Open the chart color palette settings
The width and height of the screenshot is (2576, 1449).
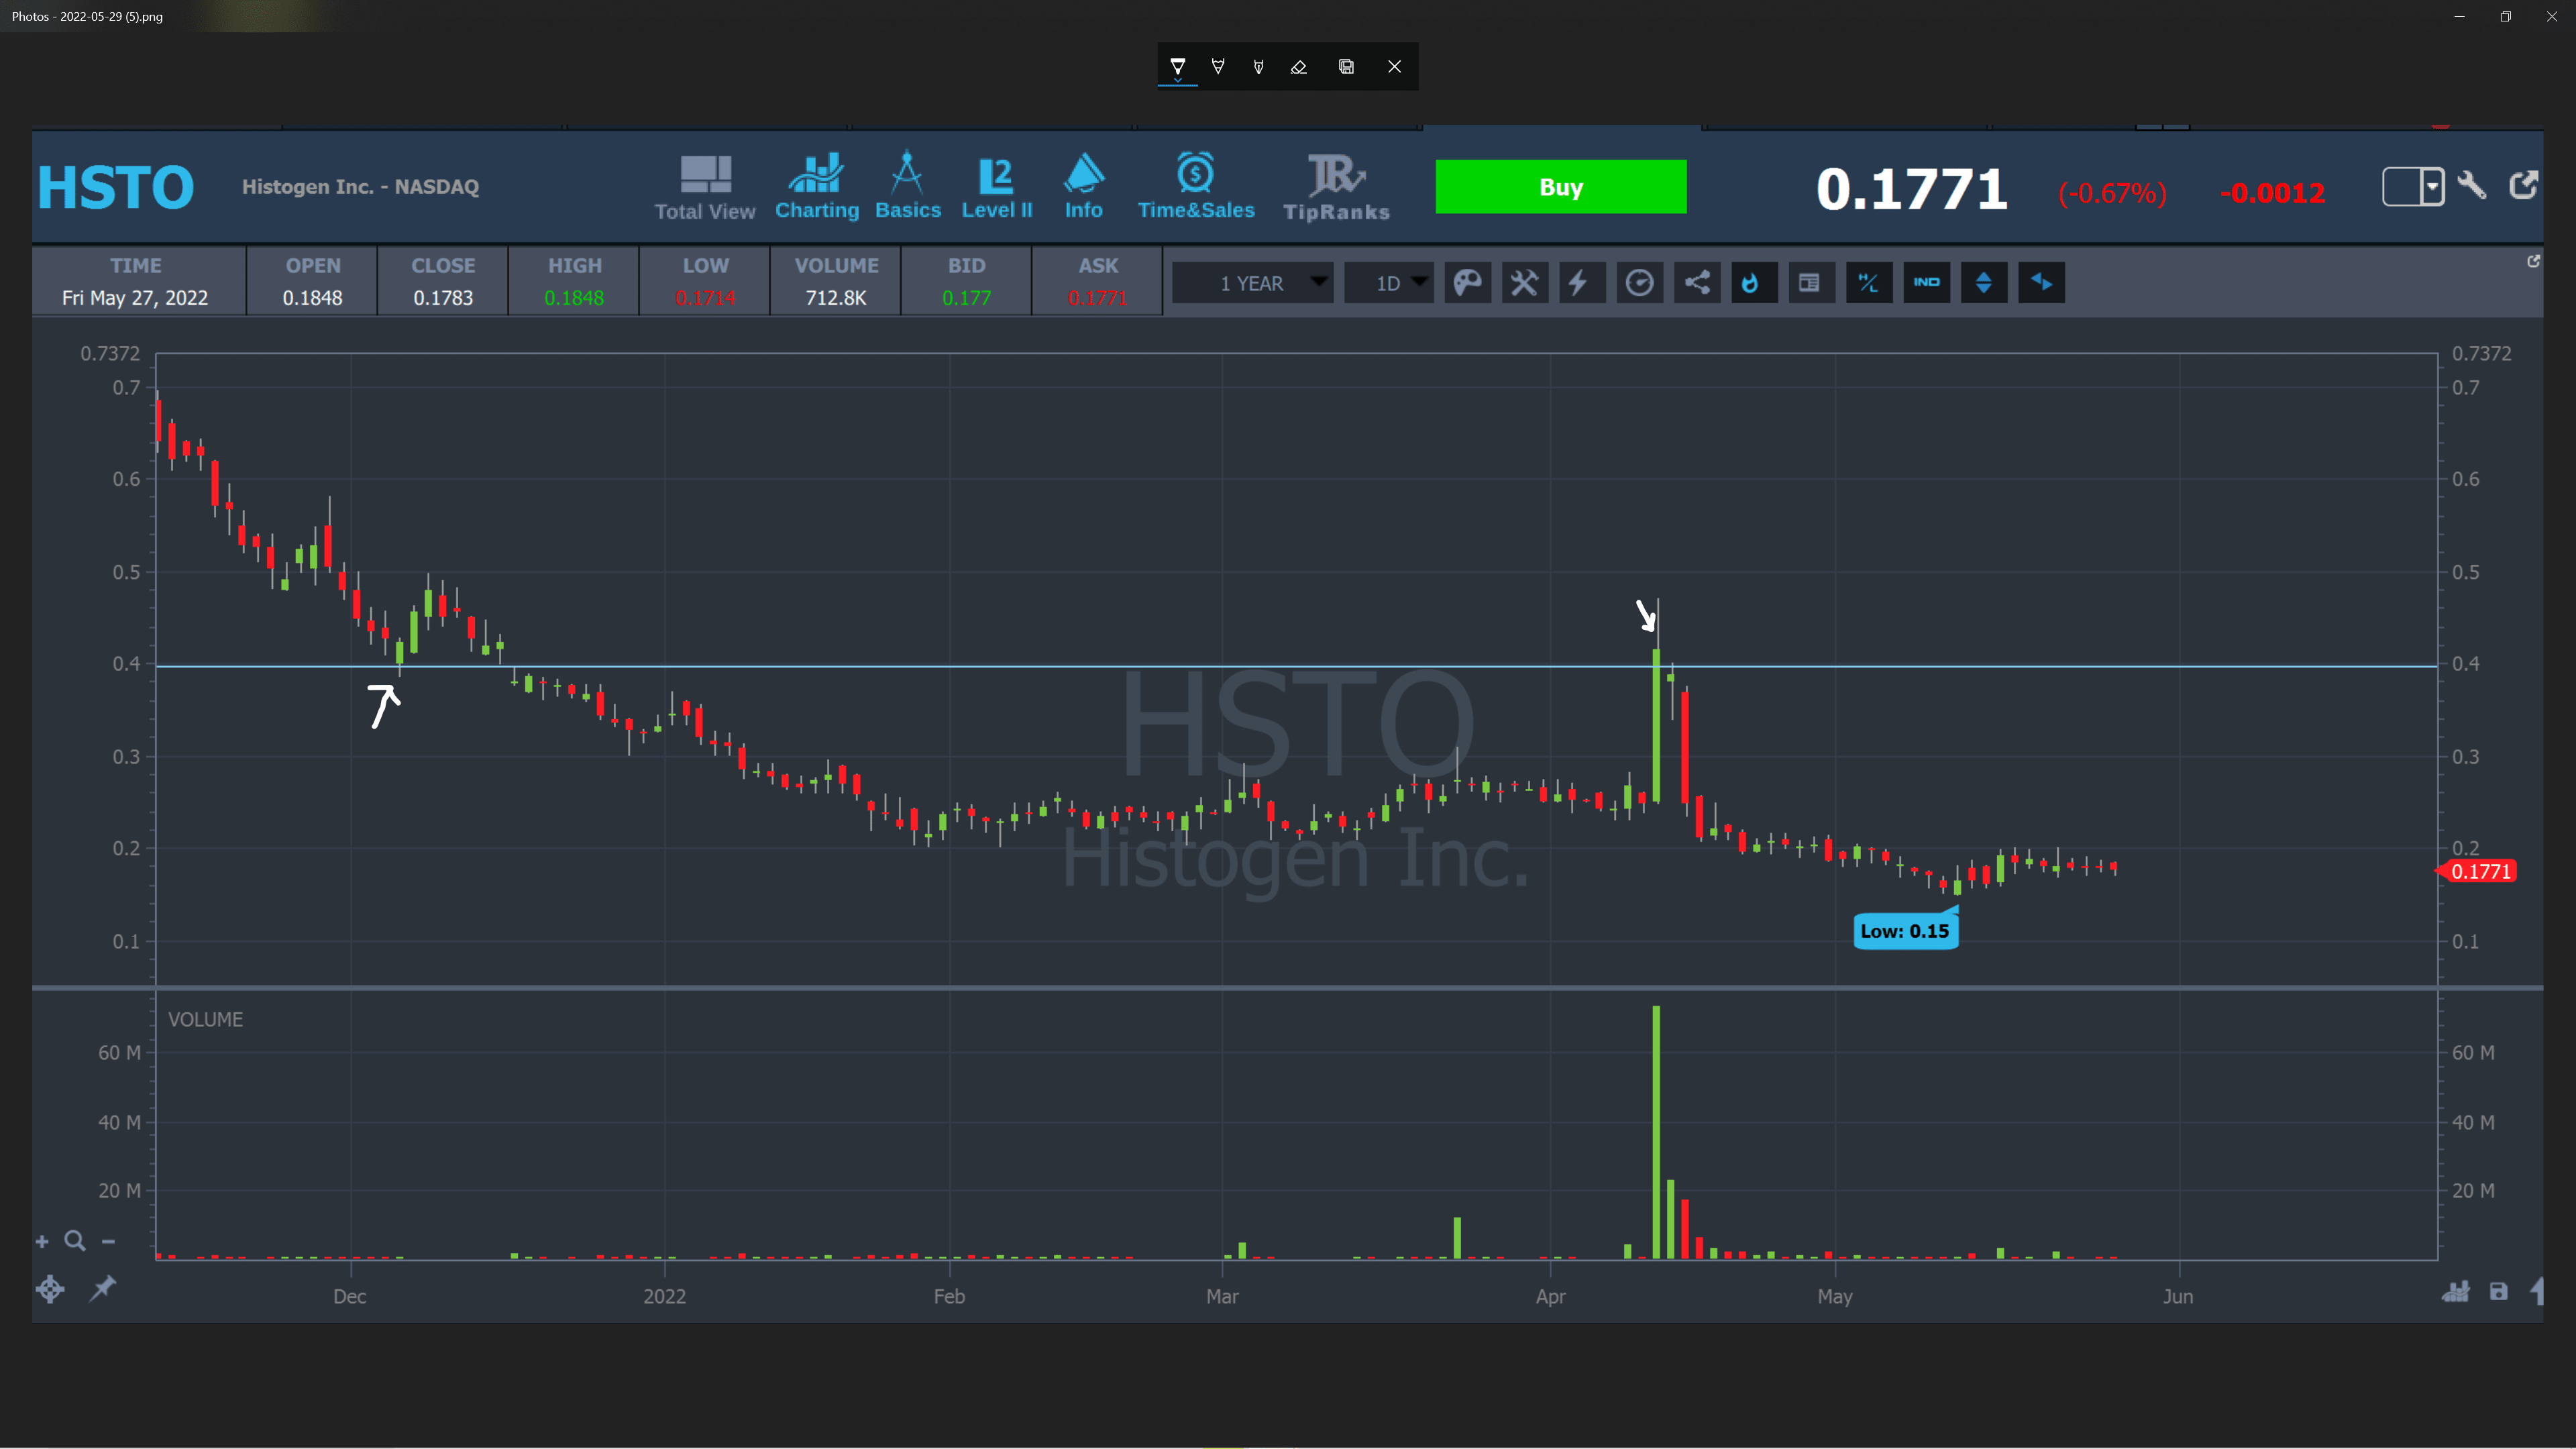(1467, 283)
